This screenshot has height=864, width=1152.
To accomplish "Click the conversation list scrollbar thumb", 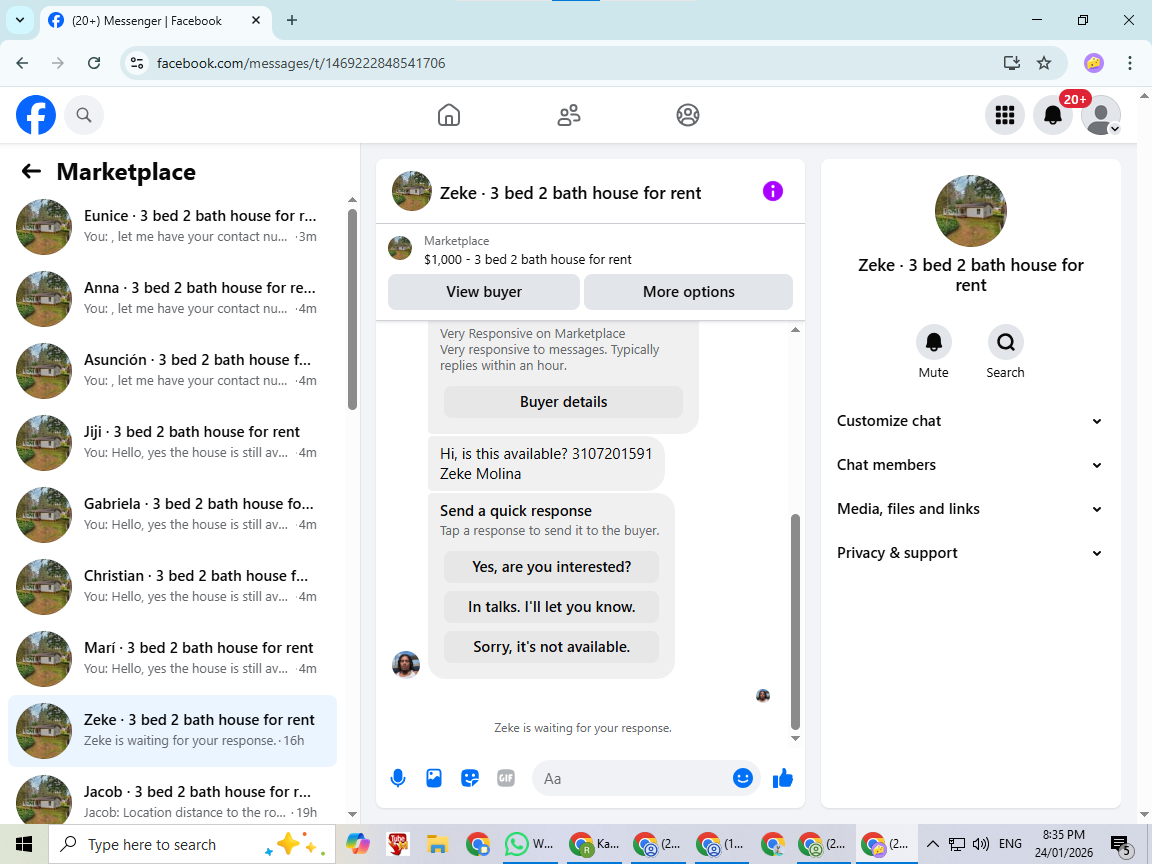I will coord(352,309).
